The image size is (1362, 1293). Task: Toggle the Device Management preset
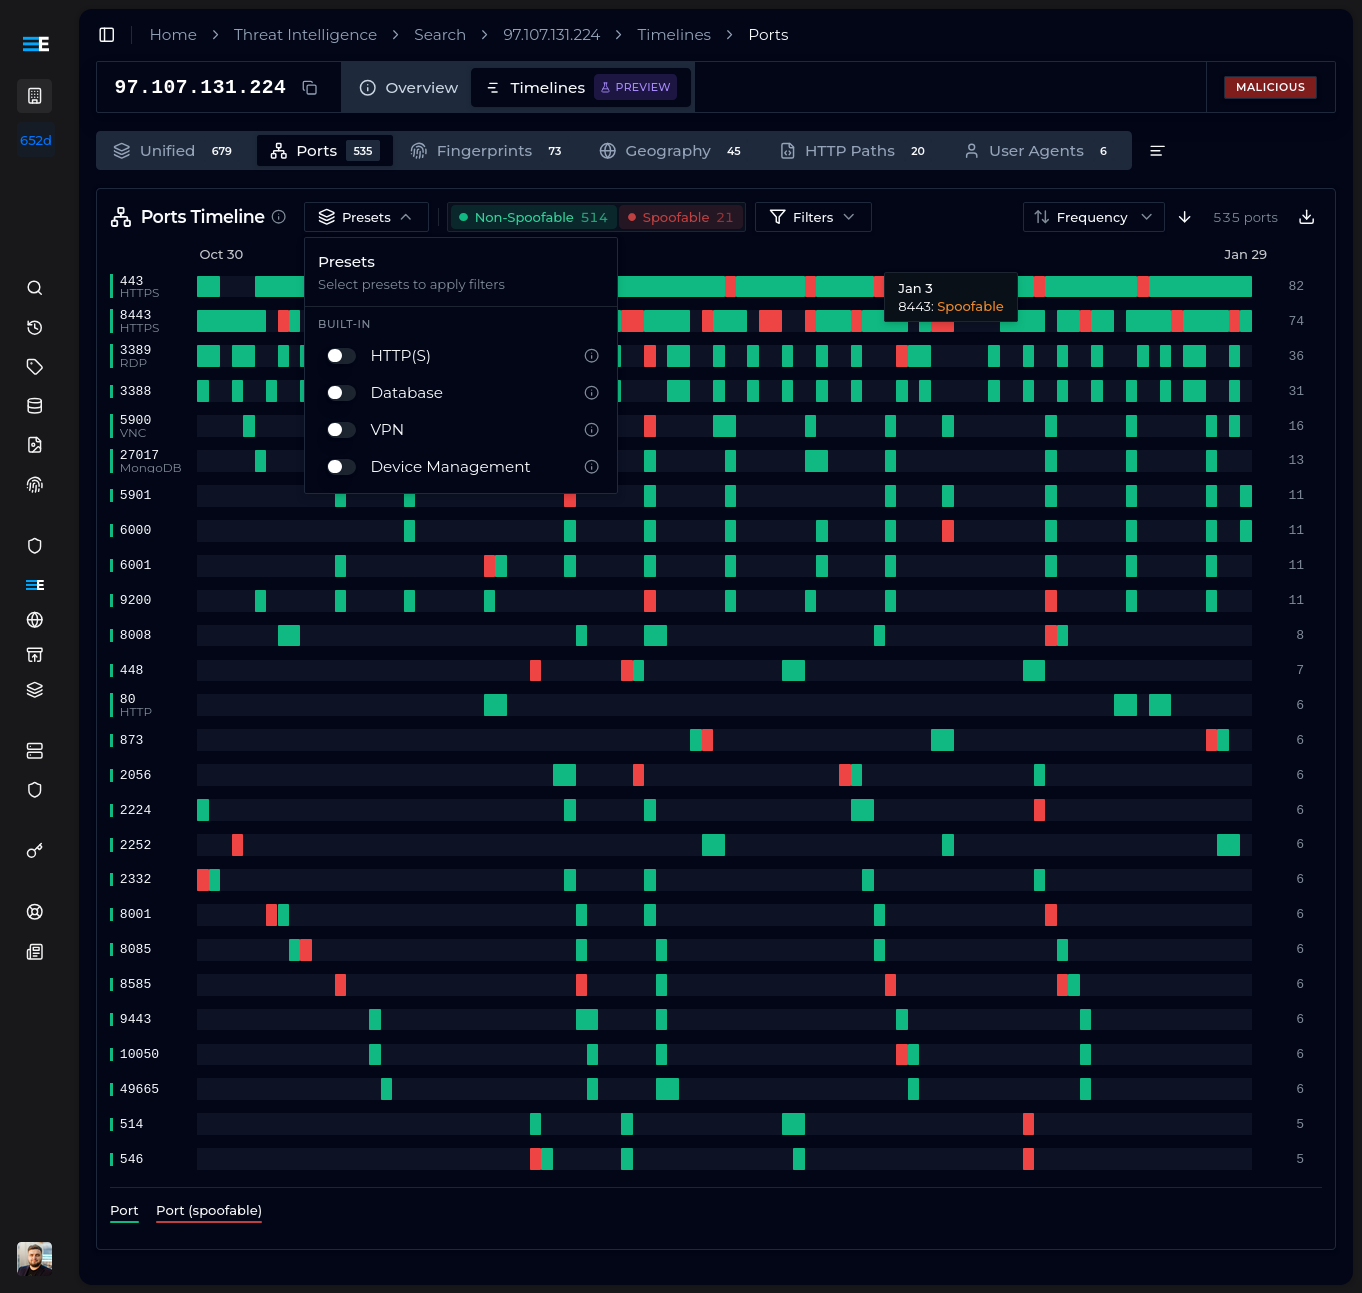tap(340, 466)
